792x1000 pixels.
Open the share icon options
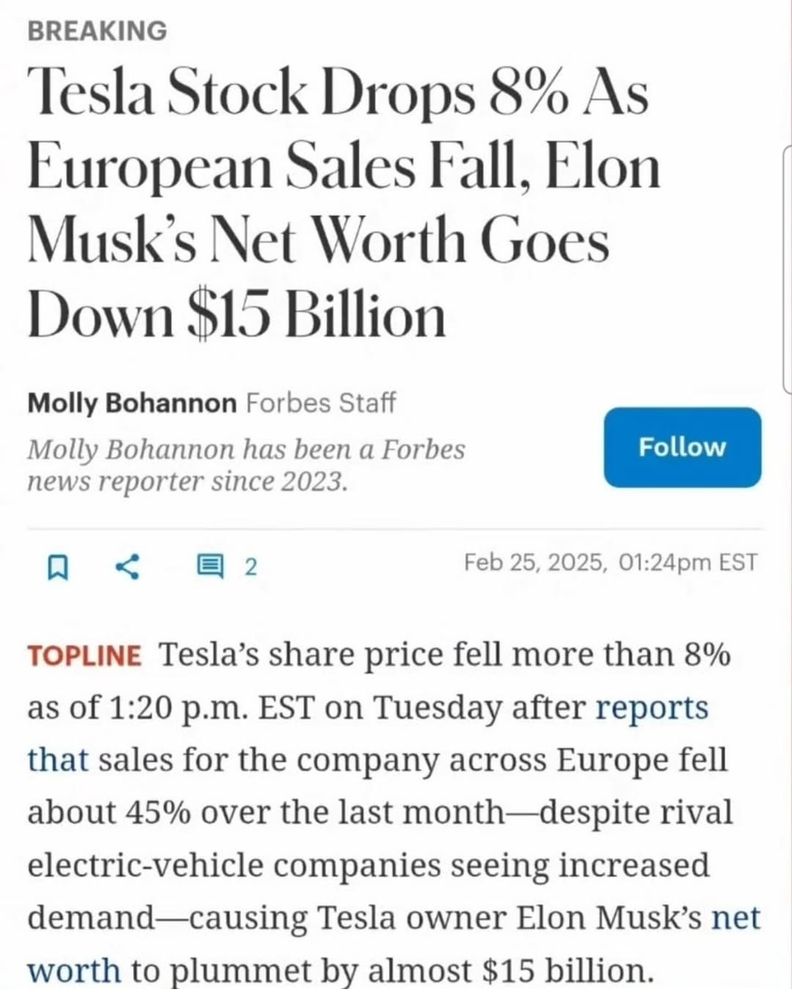tap(128, 566)
